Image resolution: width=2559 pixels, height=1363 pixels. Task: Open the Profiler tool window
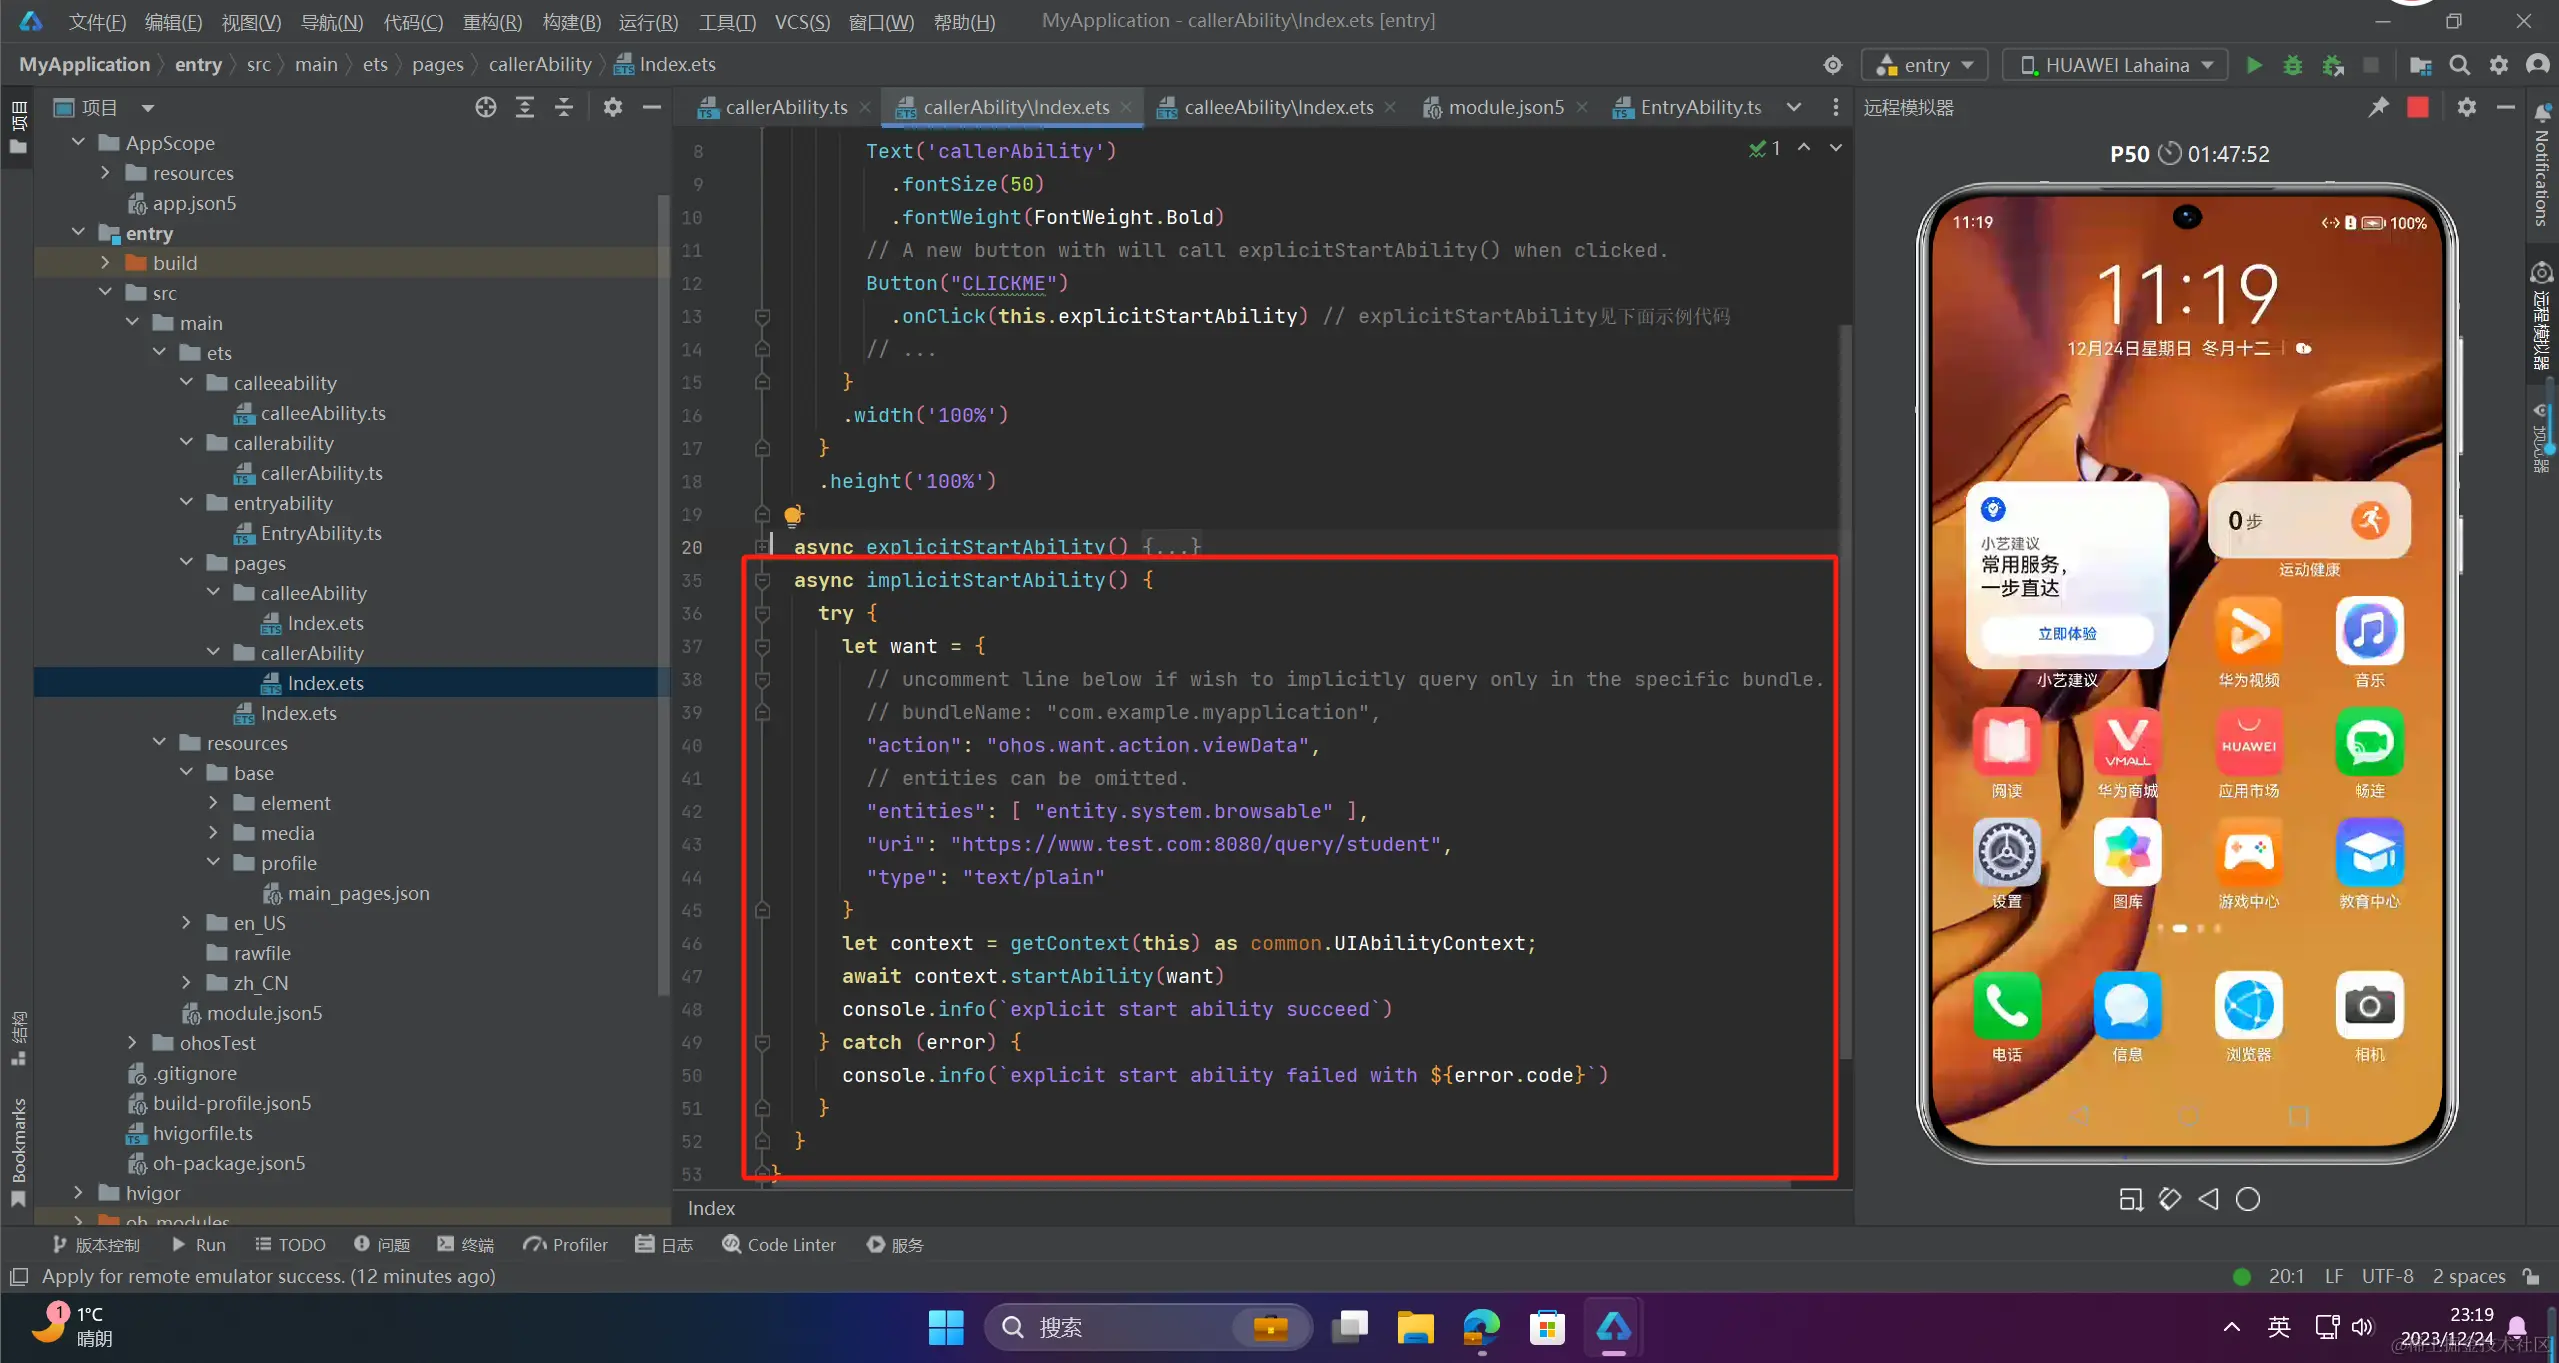(566, 1244)
